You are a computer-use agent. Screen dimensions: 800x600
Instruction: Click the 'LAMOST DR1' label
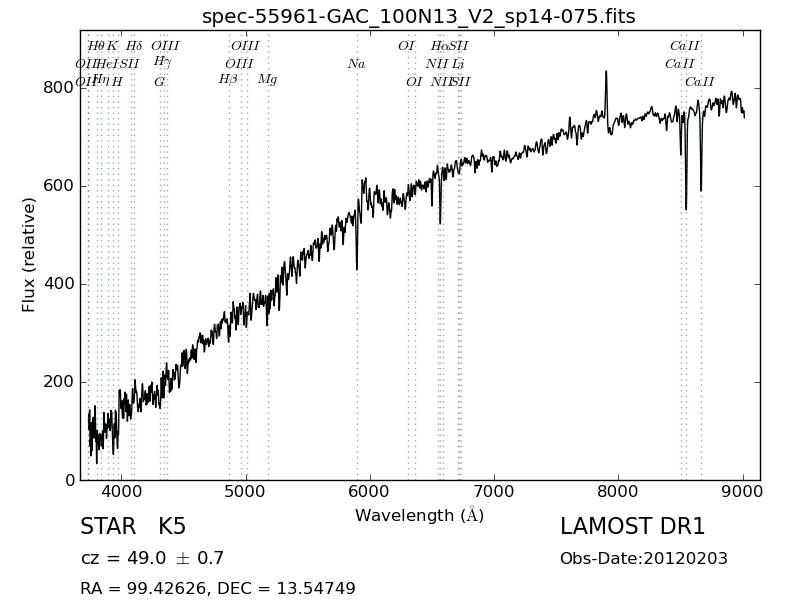[632, 527]
